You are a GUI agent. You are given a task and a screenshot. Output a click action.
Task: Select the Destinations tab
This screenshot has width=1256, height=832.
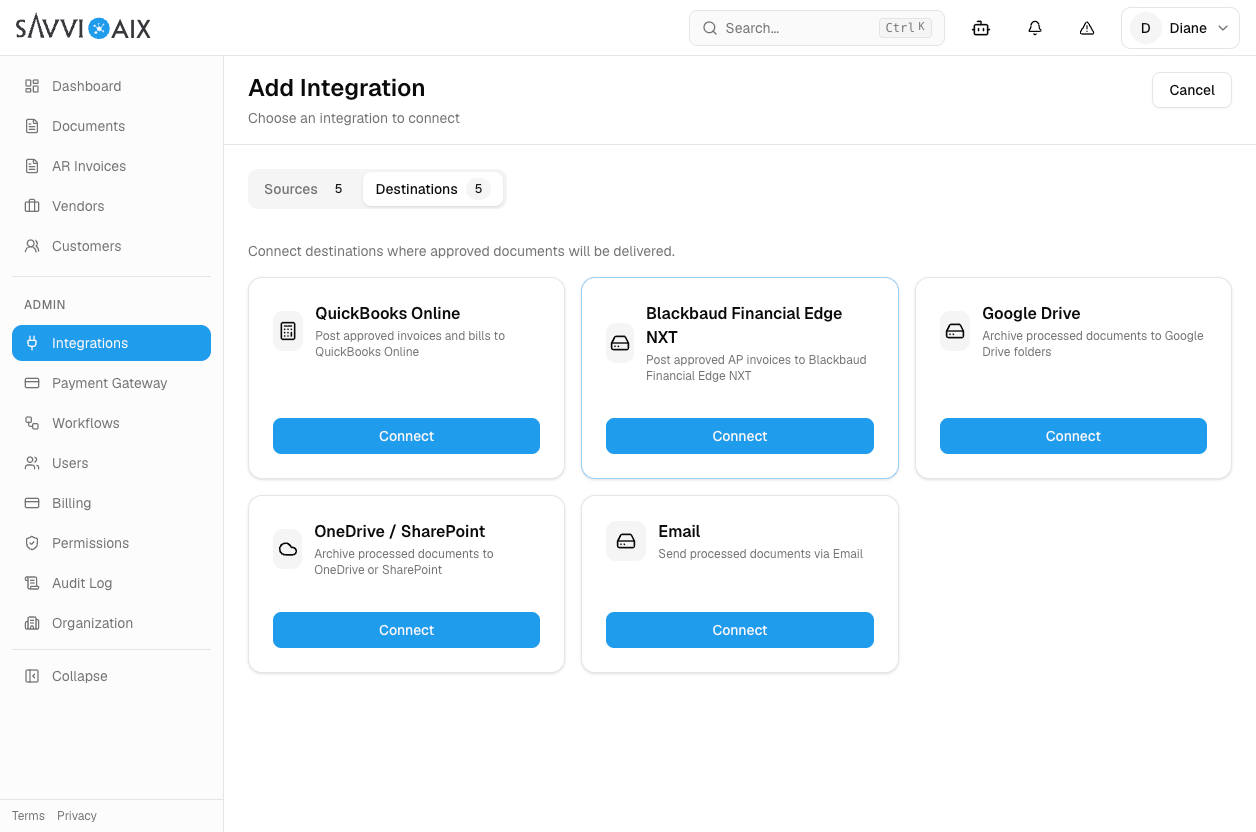click(433, 189)
